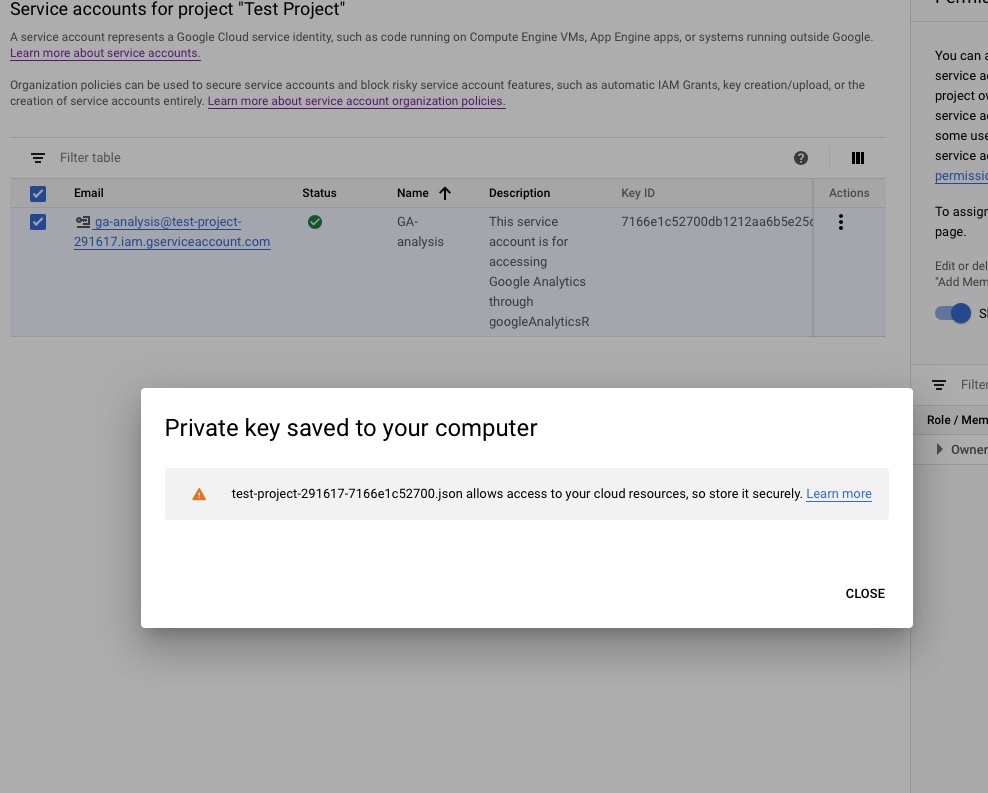
Task: Open the three-dot actions menu for GA-analysis
Action: point(840,222)
